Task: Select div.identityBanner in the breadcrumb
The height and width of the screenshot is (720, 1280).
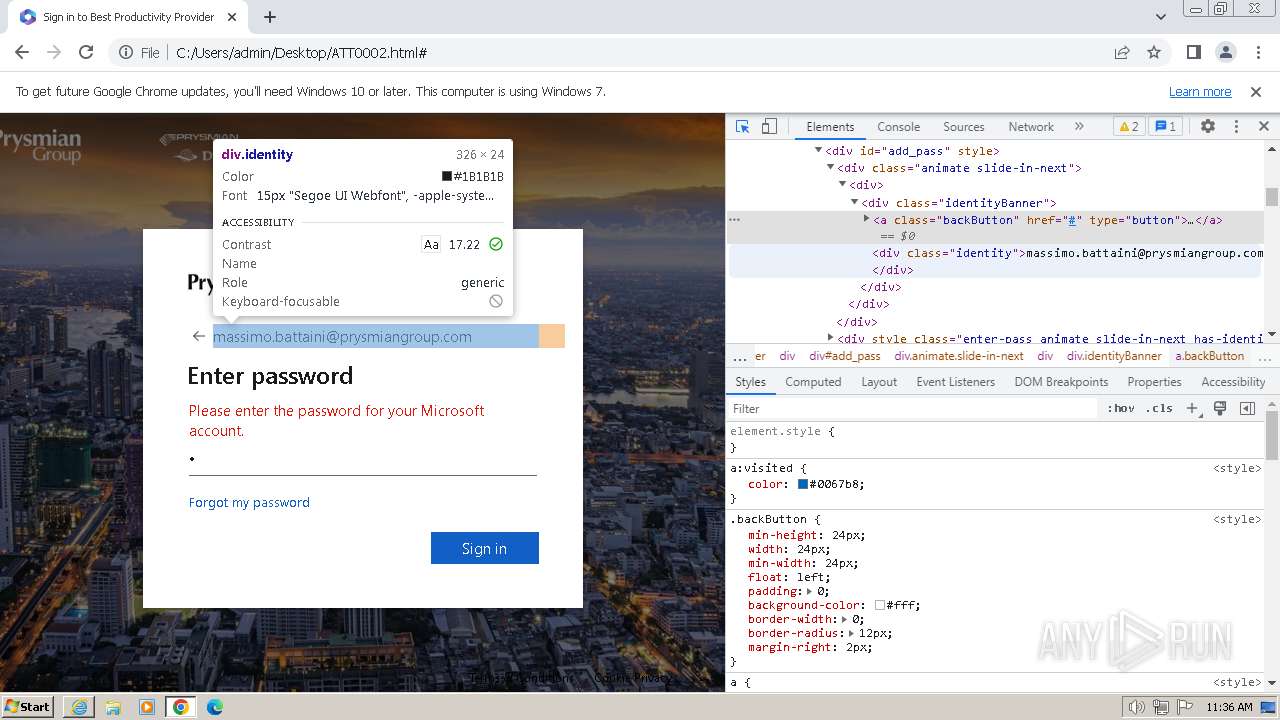Action: pos(1114,356)
